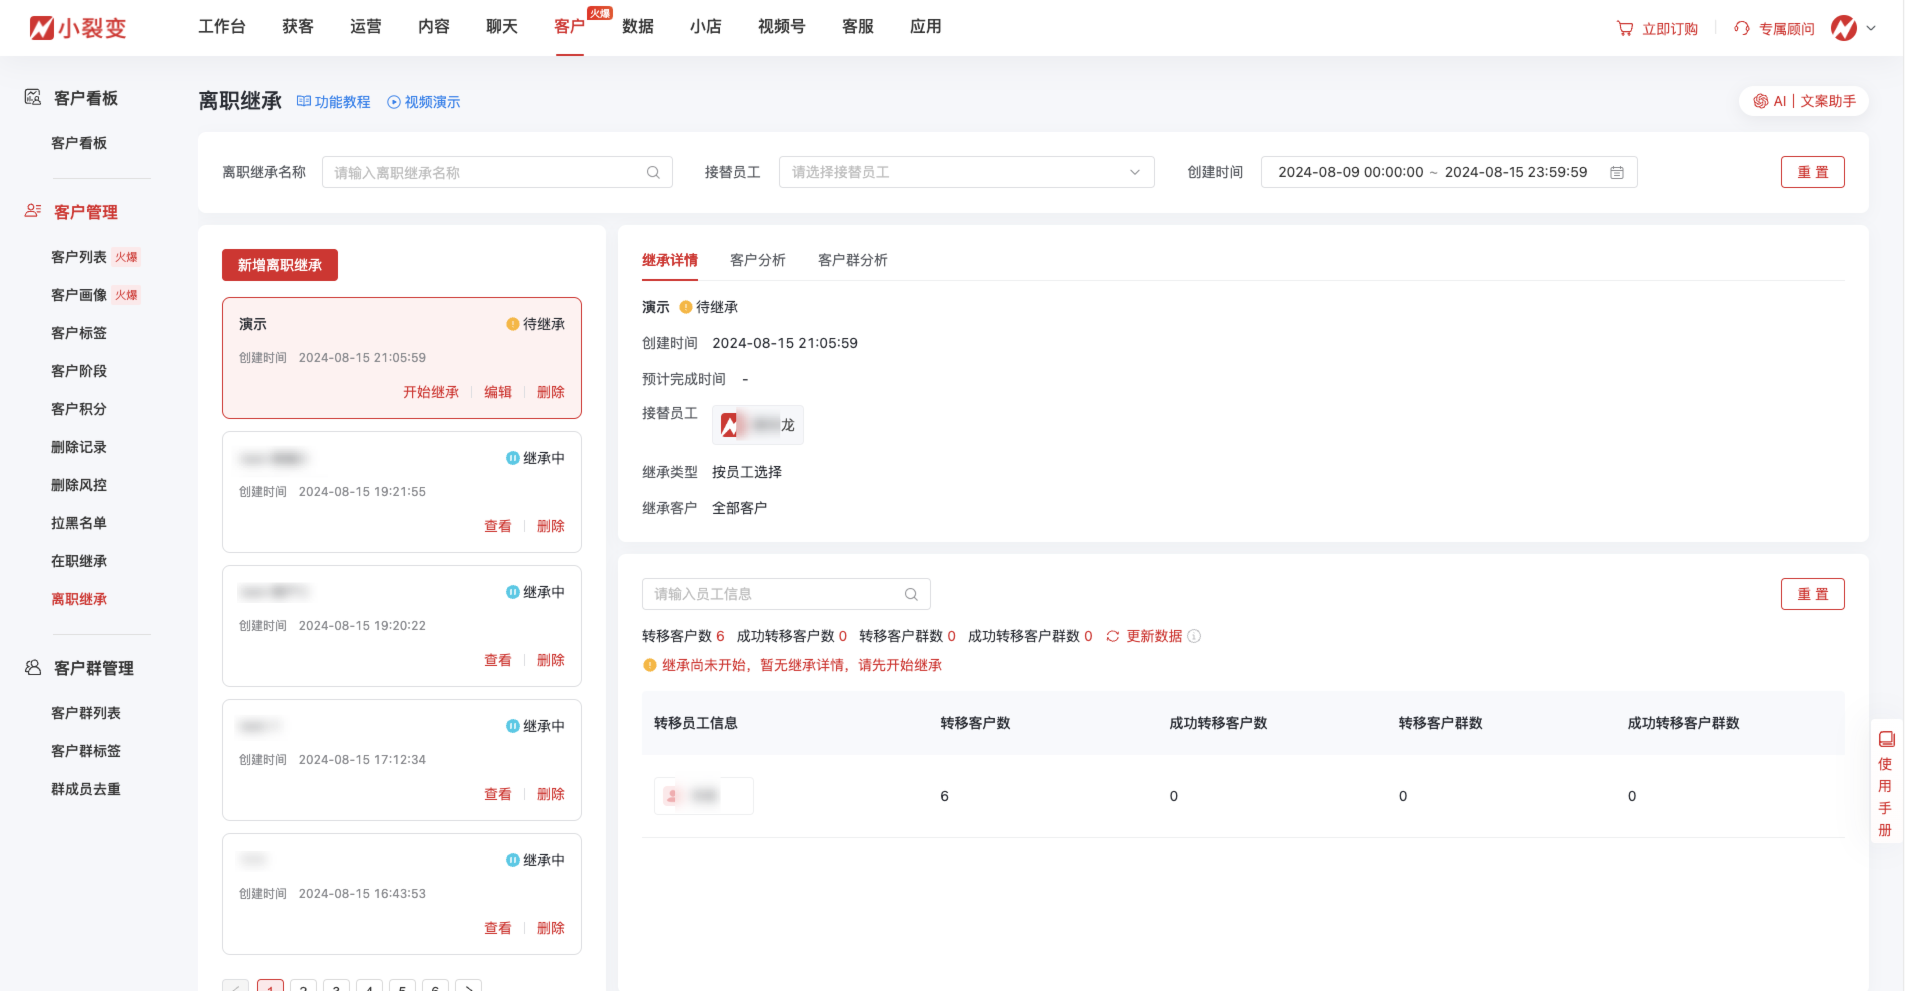Select the 继承详情 tab
Image resolution: width=1905 pixels, height=991 pixels.
point(670,260)
